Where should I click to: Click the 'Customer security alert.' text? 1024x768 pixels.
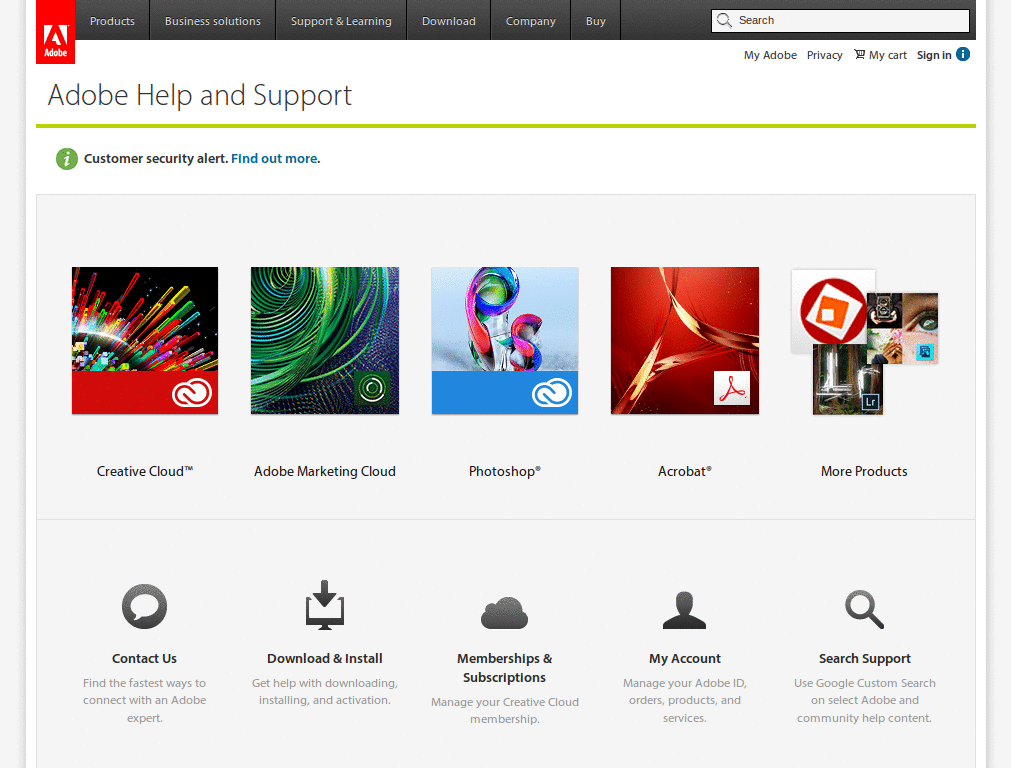156,159
